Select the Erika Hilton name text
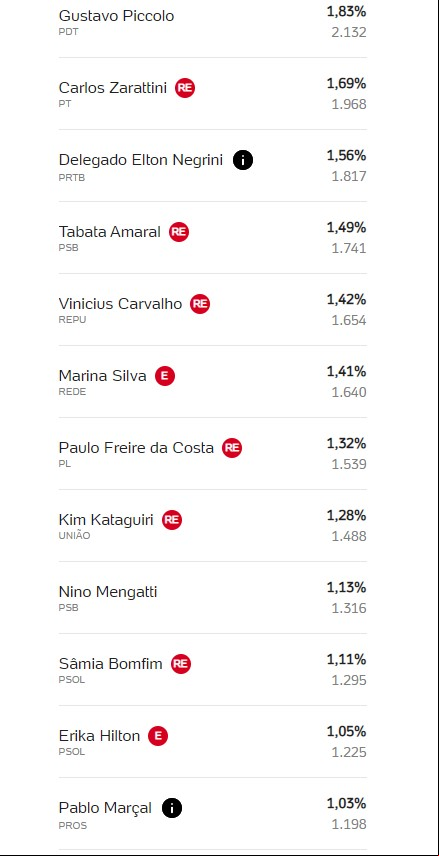Screen dimensions: 439x856 [99, 736]
